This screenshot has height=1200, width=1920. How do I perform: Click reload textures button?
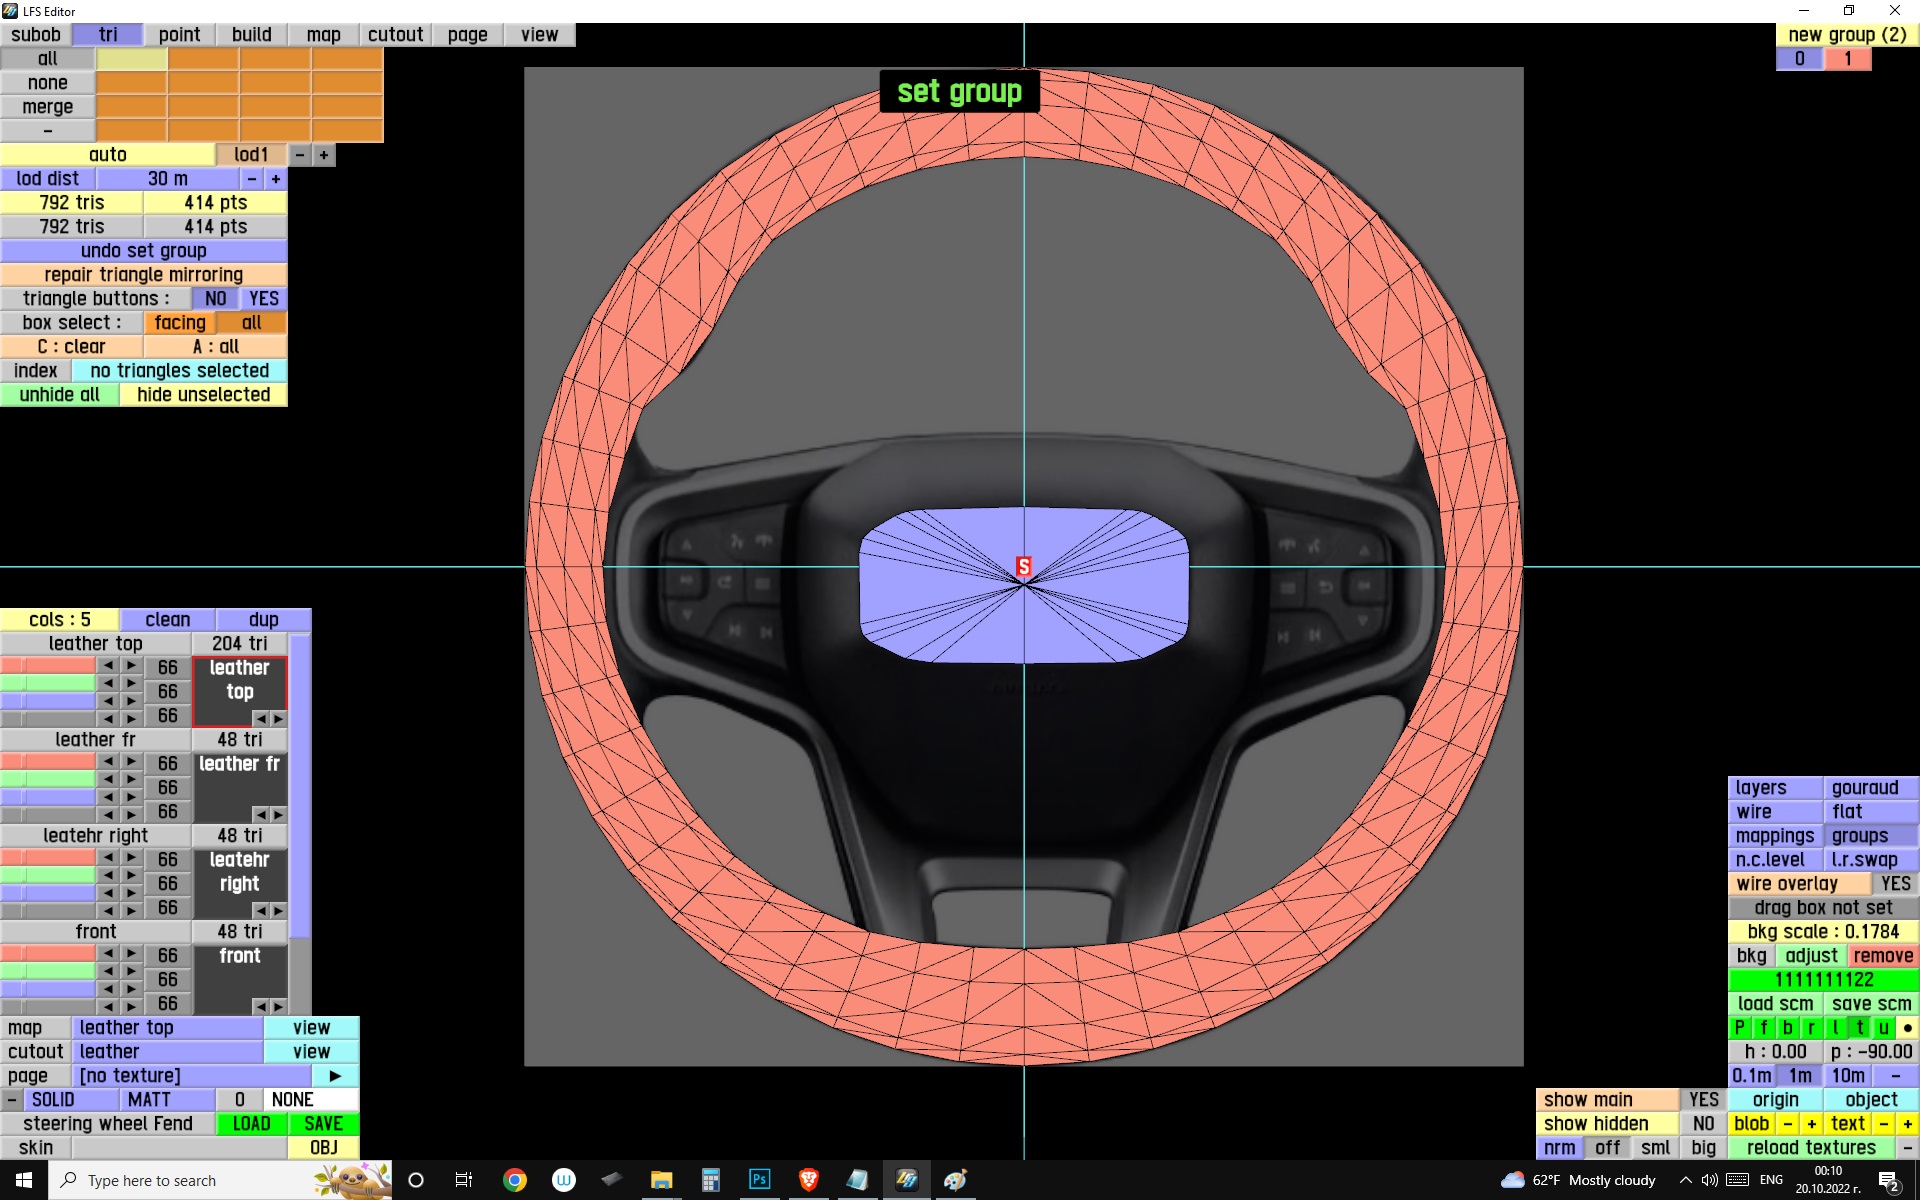pos(1811,1148)
